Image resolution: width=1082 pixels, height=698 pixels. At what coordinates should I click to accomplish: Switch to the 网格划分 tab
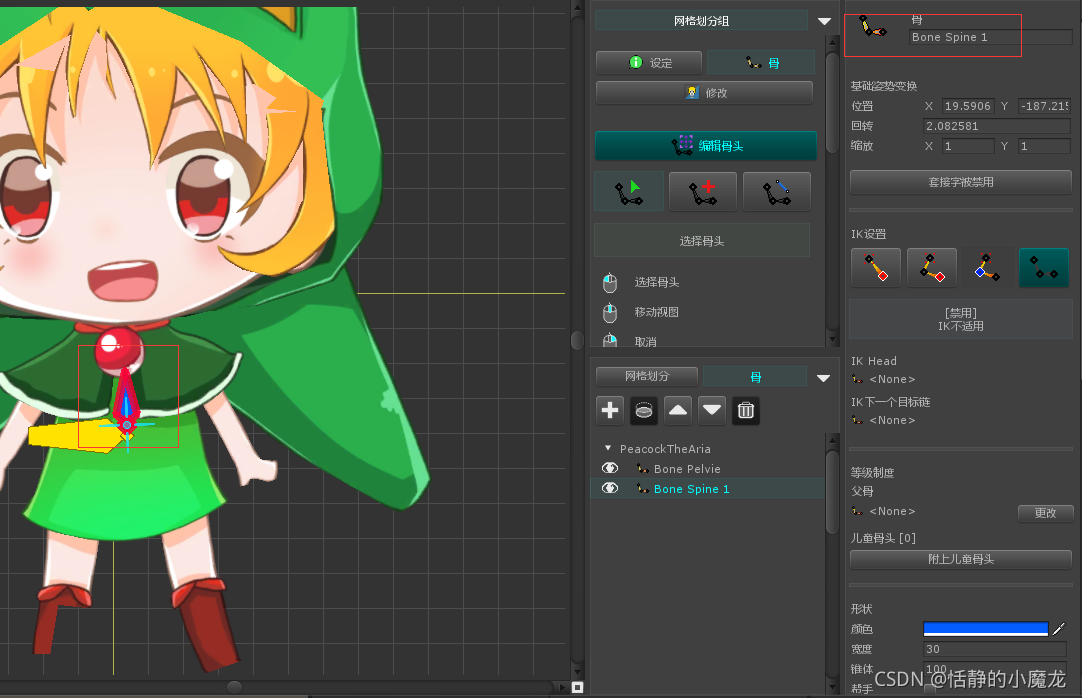pos(647,376)
